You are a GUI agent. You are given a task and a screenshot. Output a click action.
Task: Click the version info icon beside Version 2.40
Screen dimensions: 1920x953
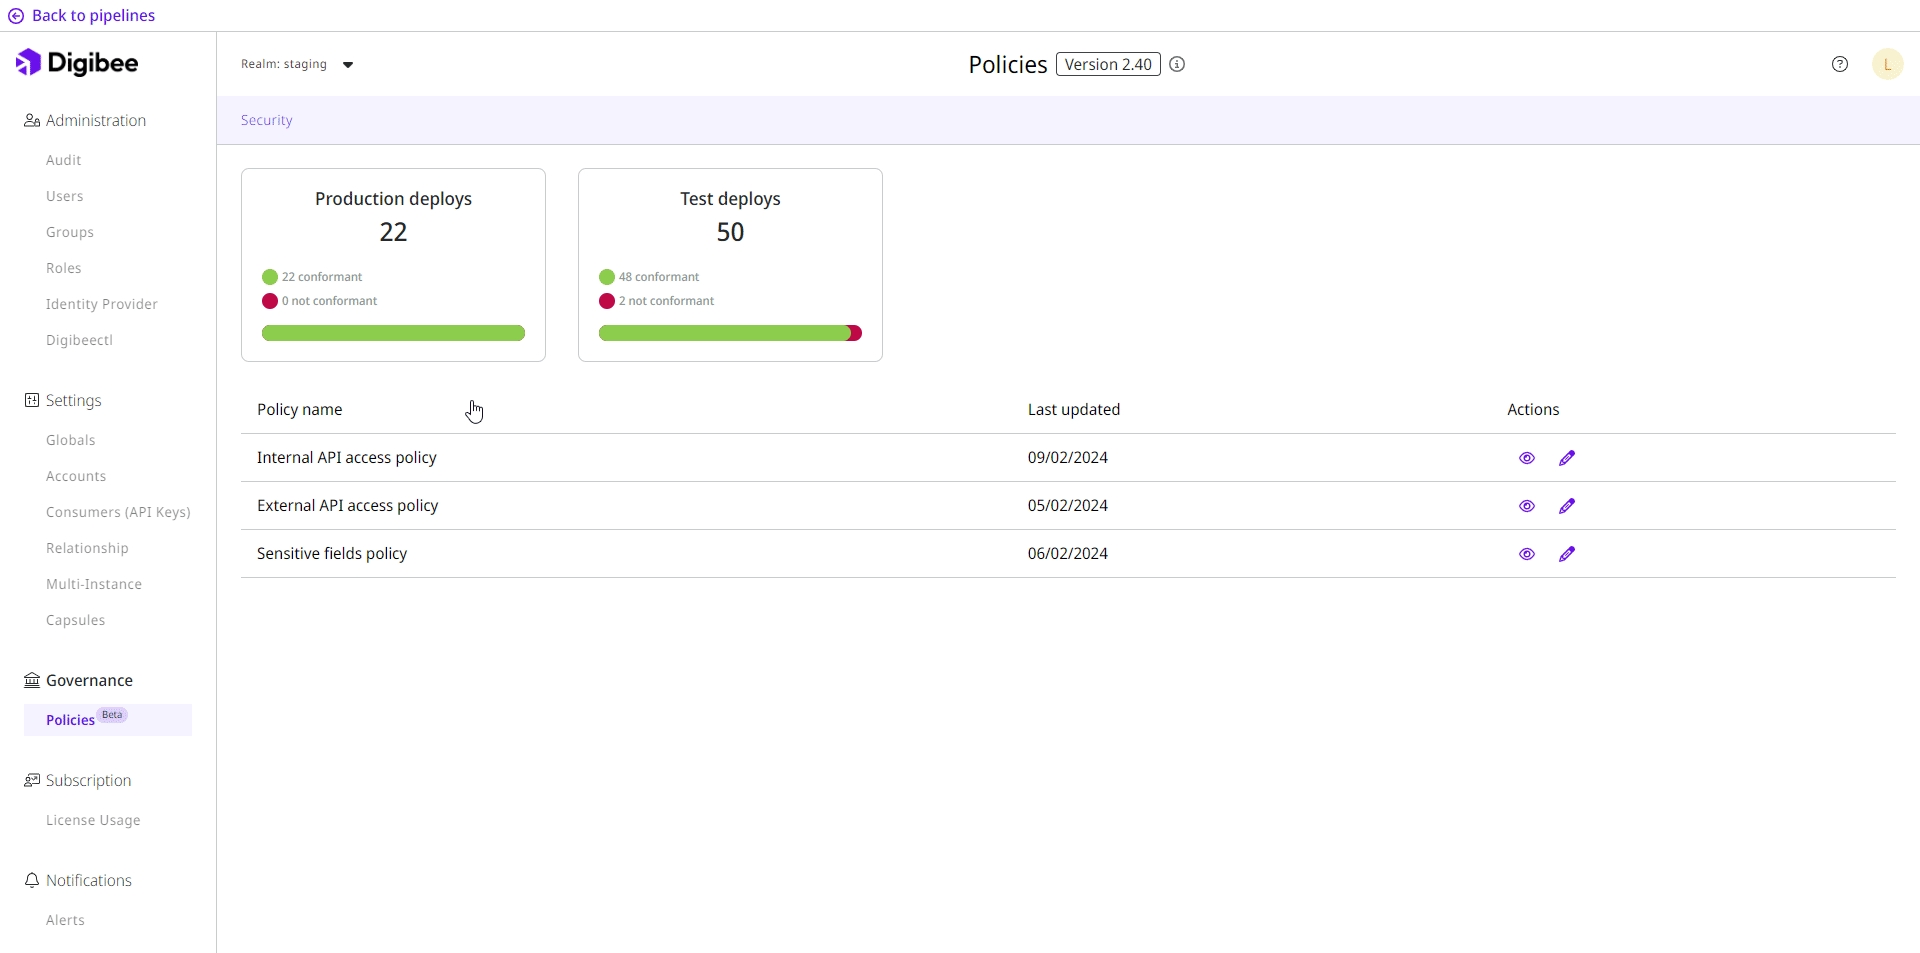pyautogui.click(x=1178, y=64)
